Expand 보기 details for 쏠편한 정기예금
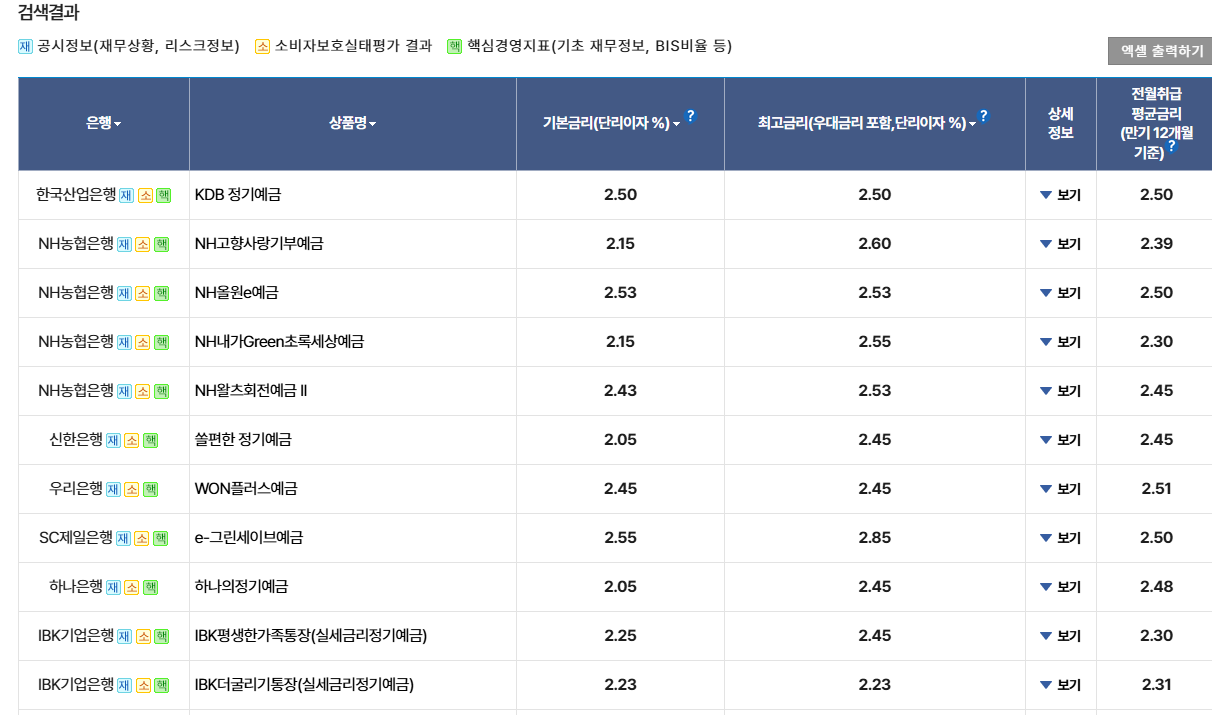This screenshot has width=1212, height=715. 1060,440
